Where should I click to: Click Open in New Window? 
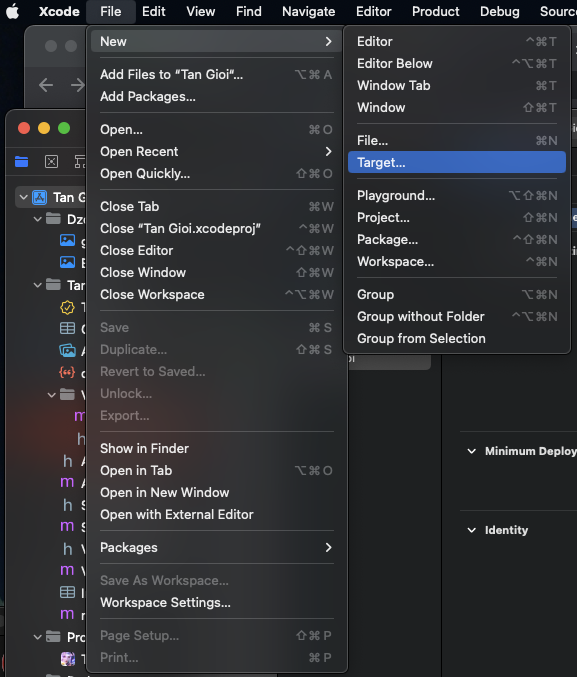(x=216, y=493)
